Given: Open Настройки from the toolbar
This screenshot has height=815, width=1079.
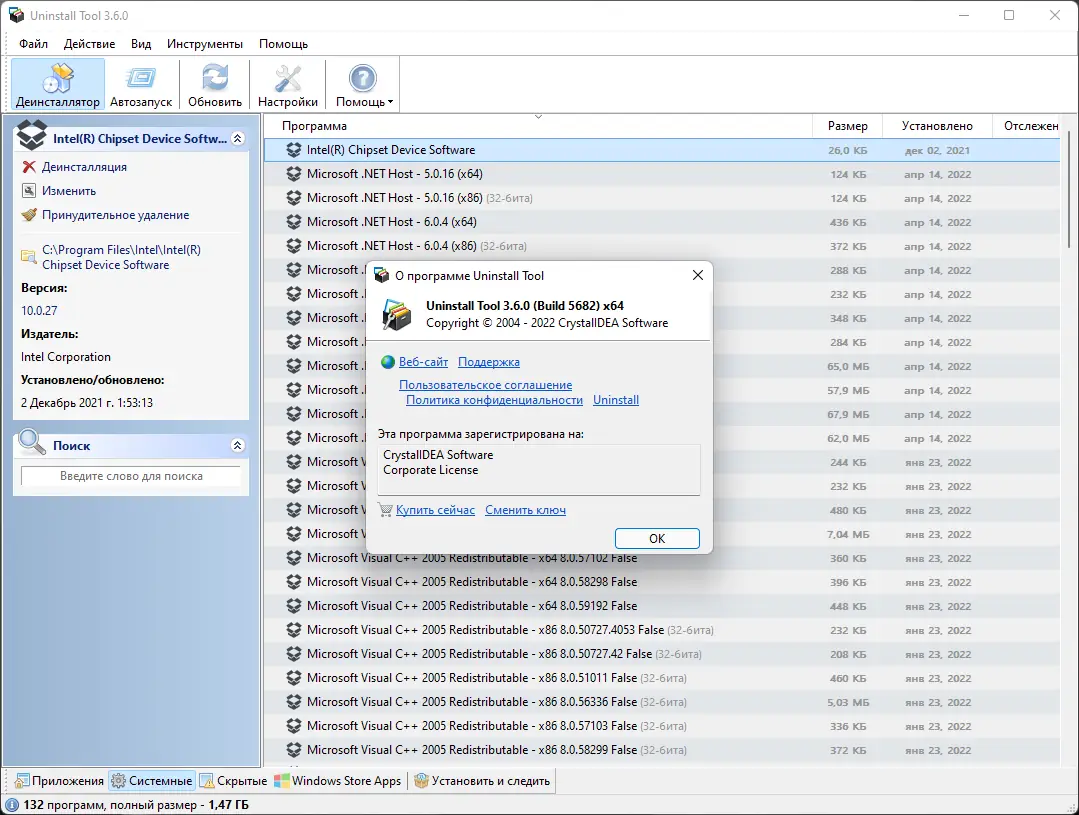Looking at the screenshot, I should (x=288, y=85).
